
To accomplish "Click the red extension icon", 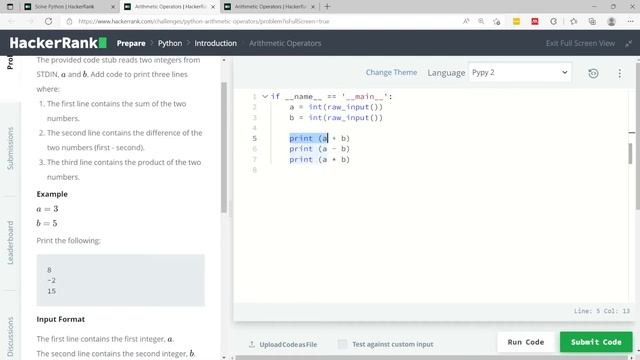I will click(535, 21).
